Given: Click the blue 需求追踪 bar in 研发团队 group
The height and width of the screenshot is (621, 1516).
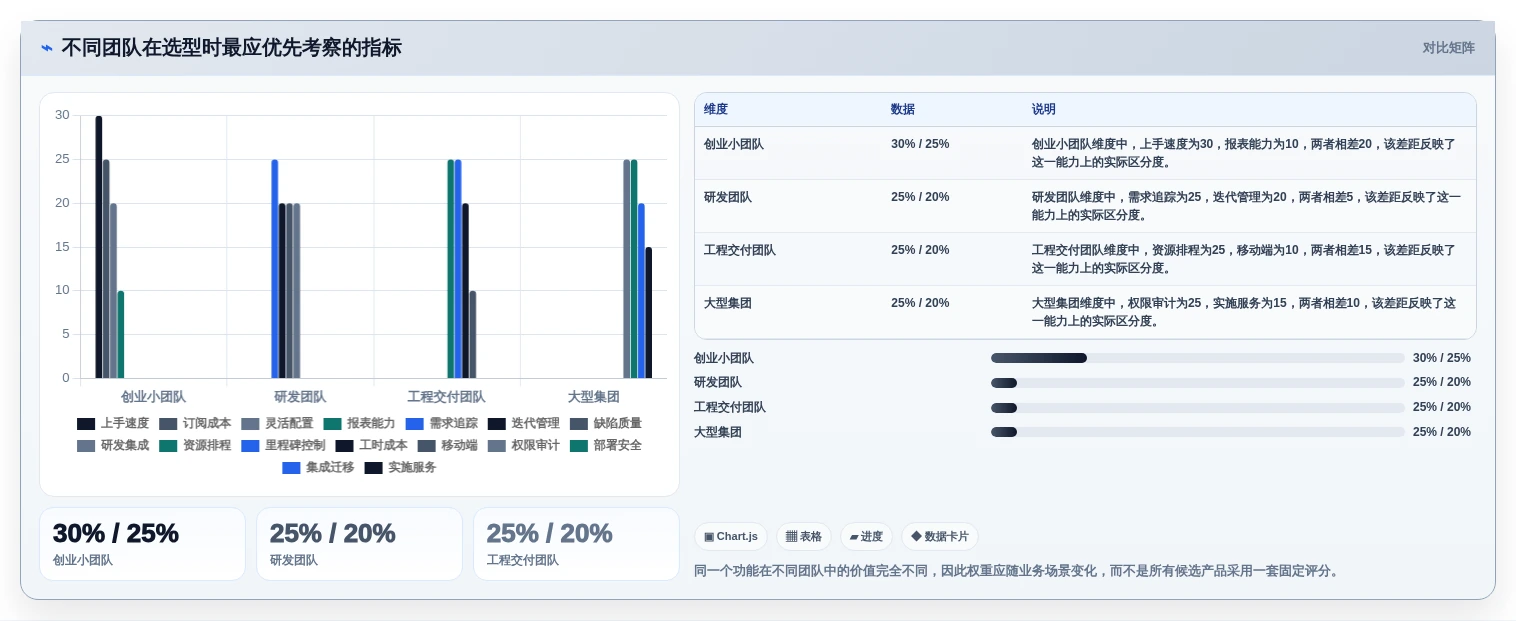Looking at the screenshot, I should tap(275, 269).
